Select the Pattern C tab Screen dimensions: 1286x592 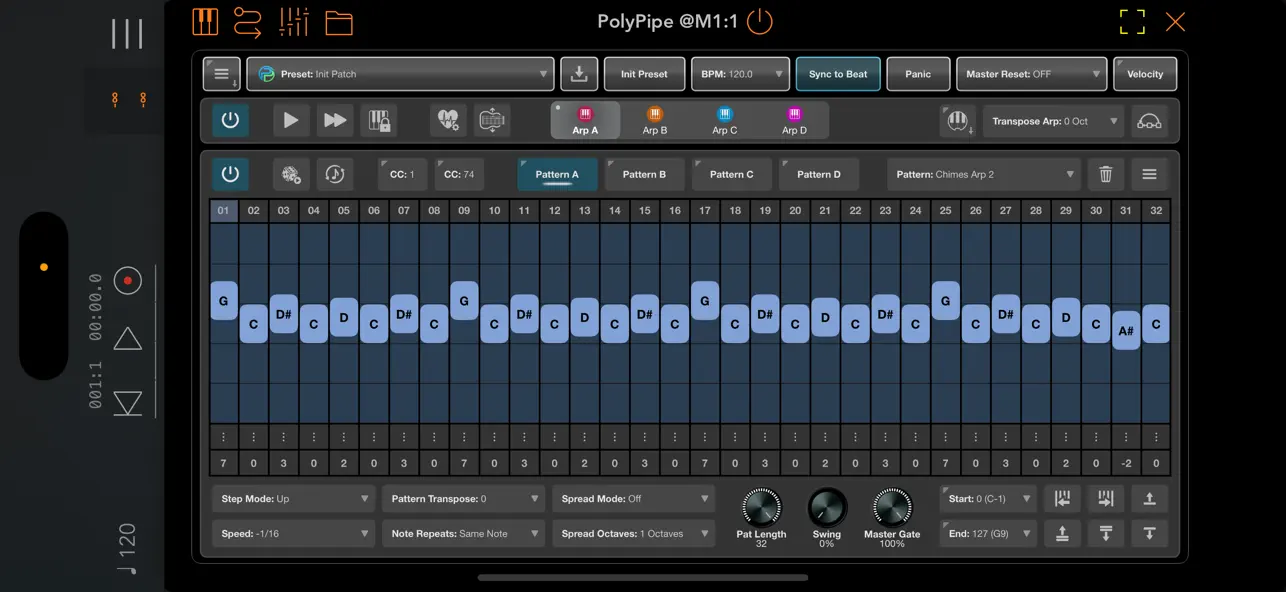pos(731,173)
